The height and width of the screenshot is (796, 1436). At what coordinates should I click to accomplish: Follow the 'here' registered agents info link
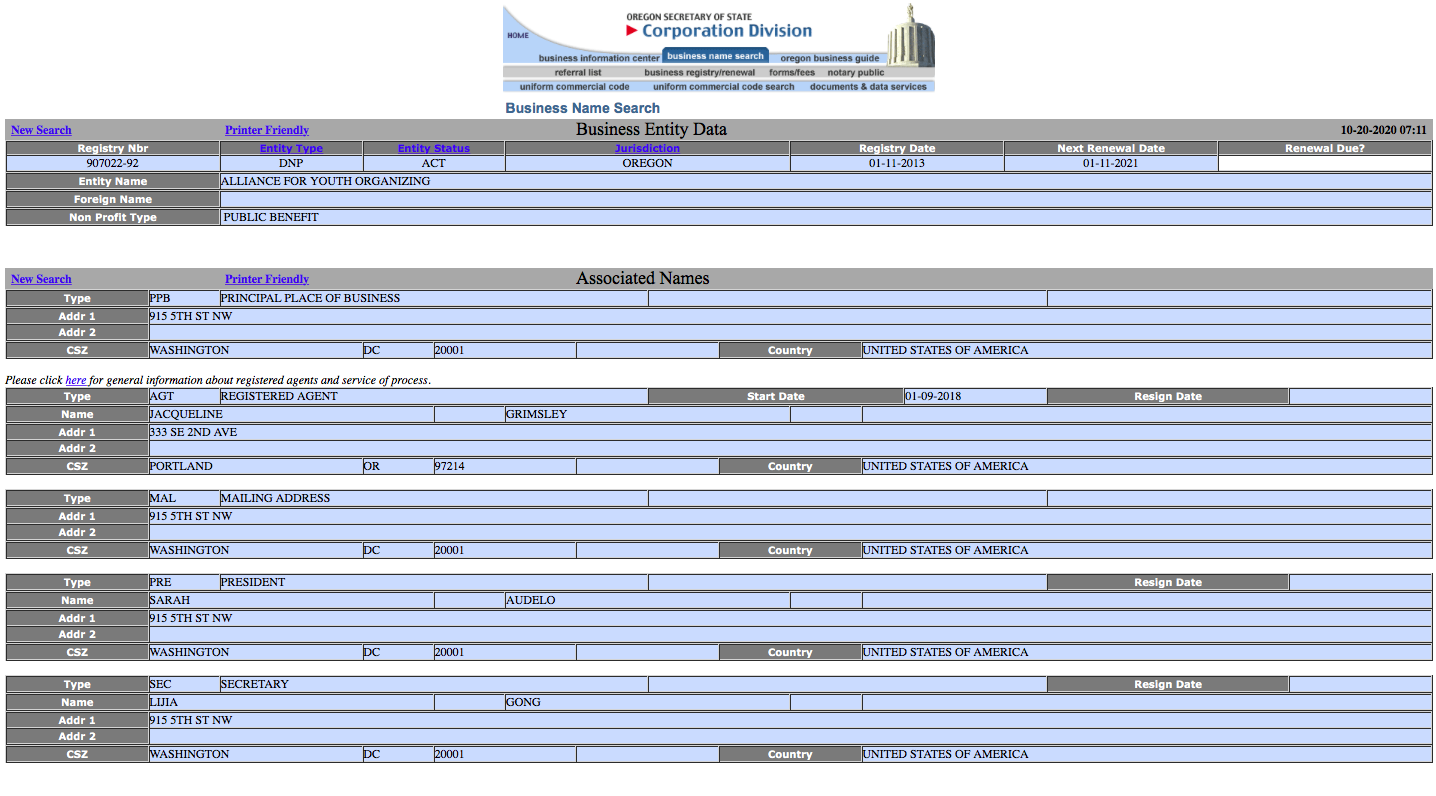tap(76, 380)
